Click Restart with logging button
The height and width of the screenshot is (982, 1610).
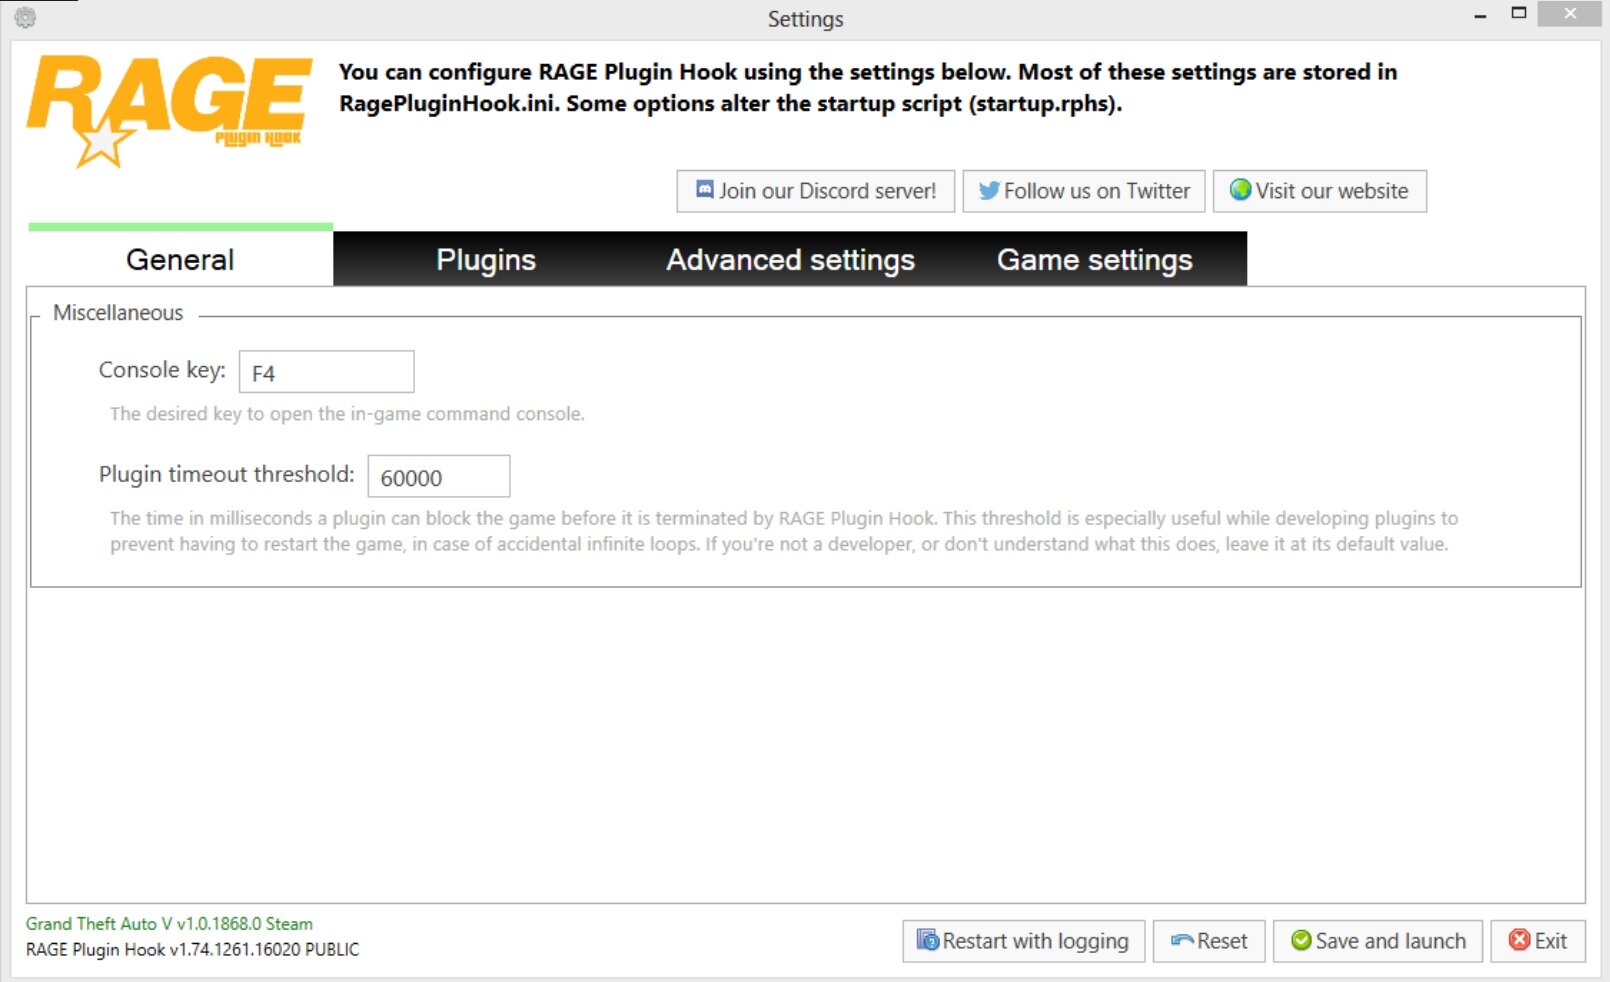(x=1023, y=941)
